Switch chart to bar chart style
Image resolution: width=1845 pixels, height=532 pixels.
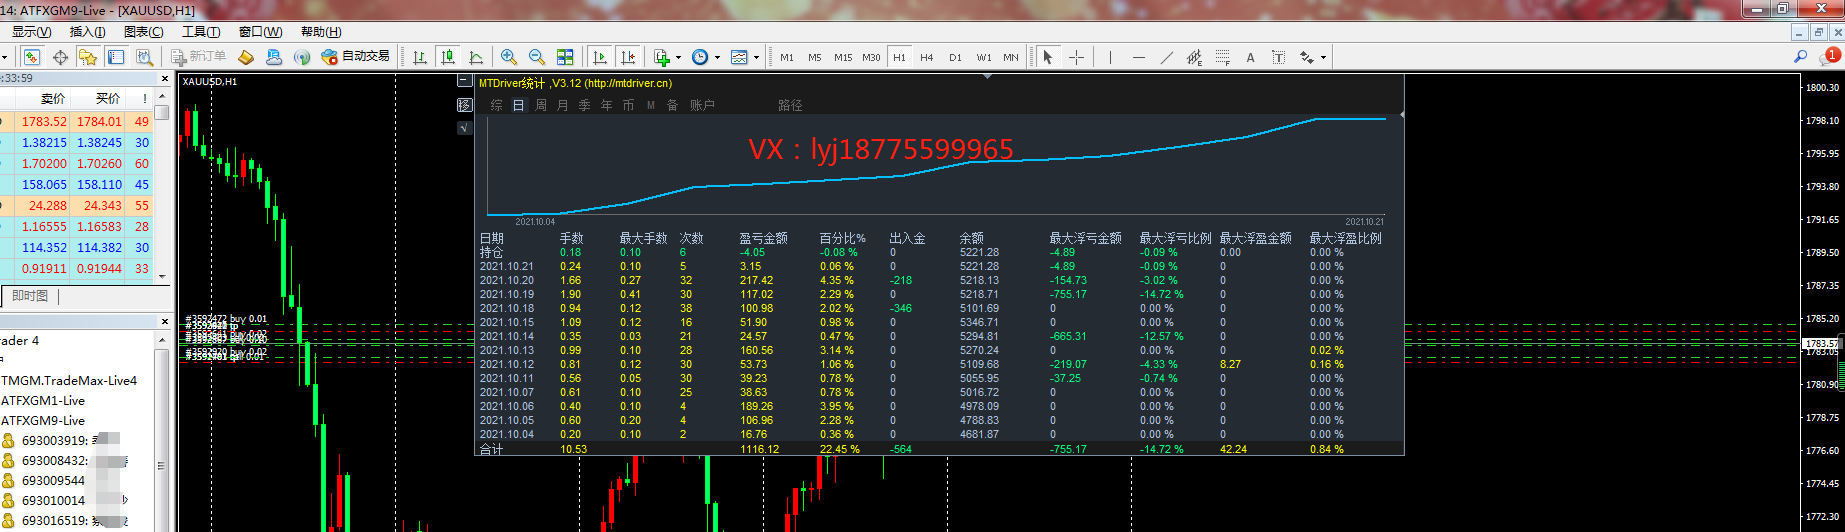[420, 57]
